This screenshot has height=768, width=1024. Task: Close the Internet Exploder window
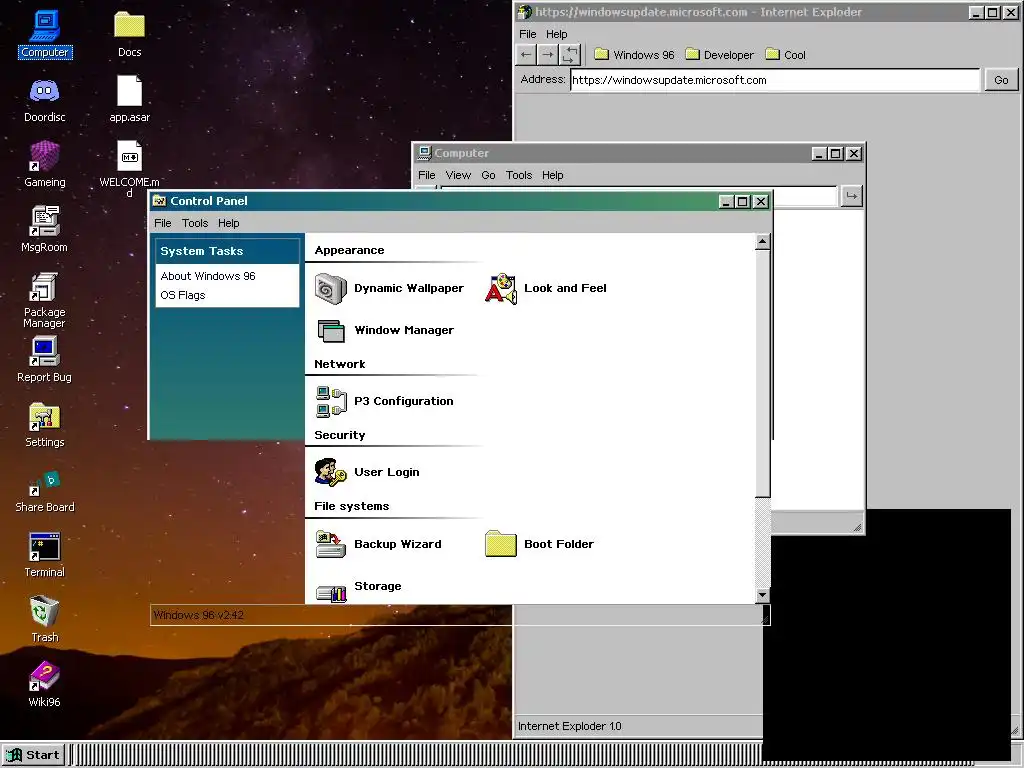tap(1010, 12)
